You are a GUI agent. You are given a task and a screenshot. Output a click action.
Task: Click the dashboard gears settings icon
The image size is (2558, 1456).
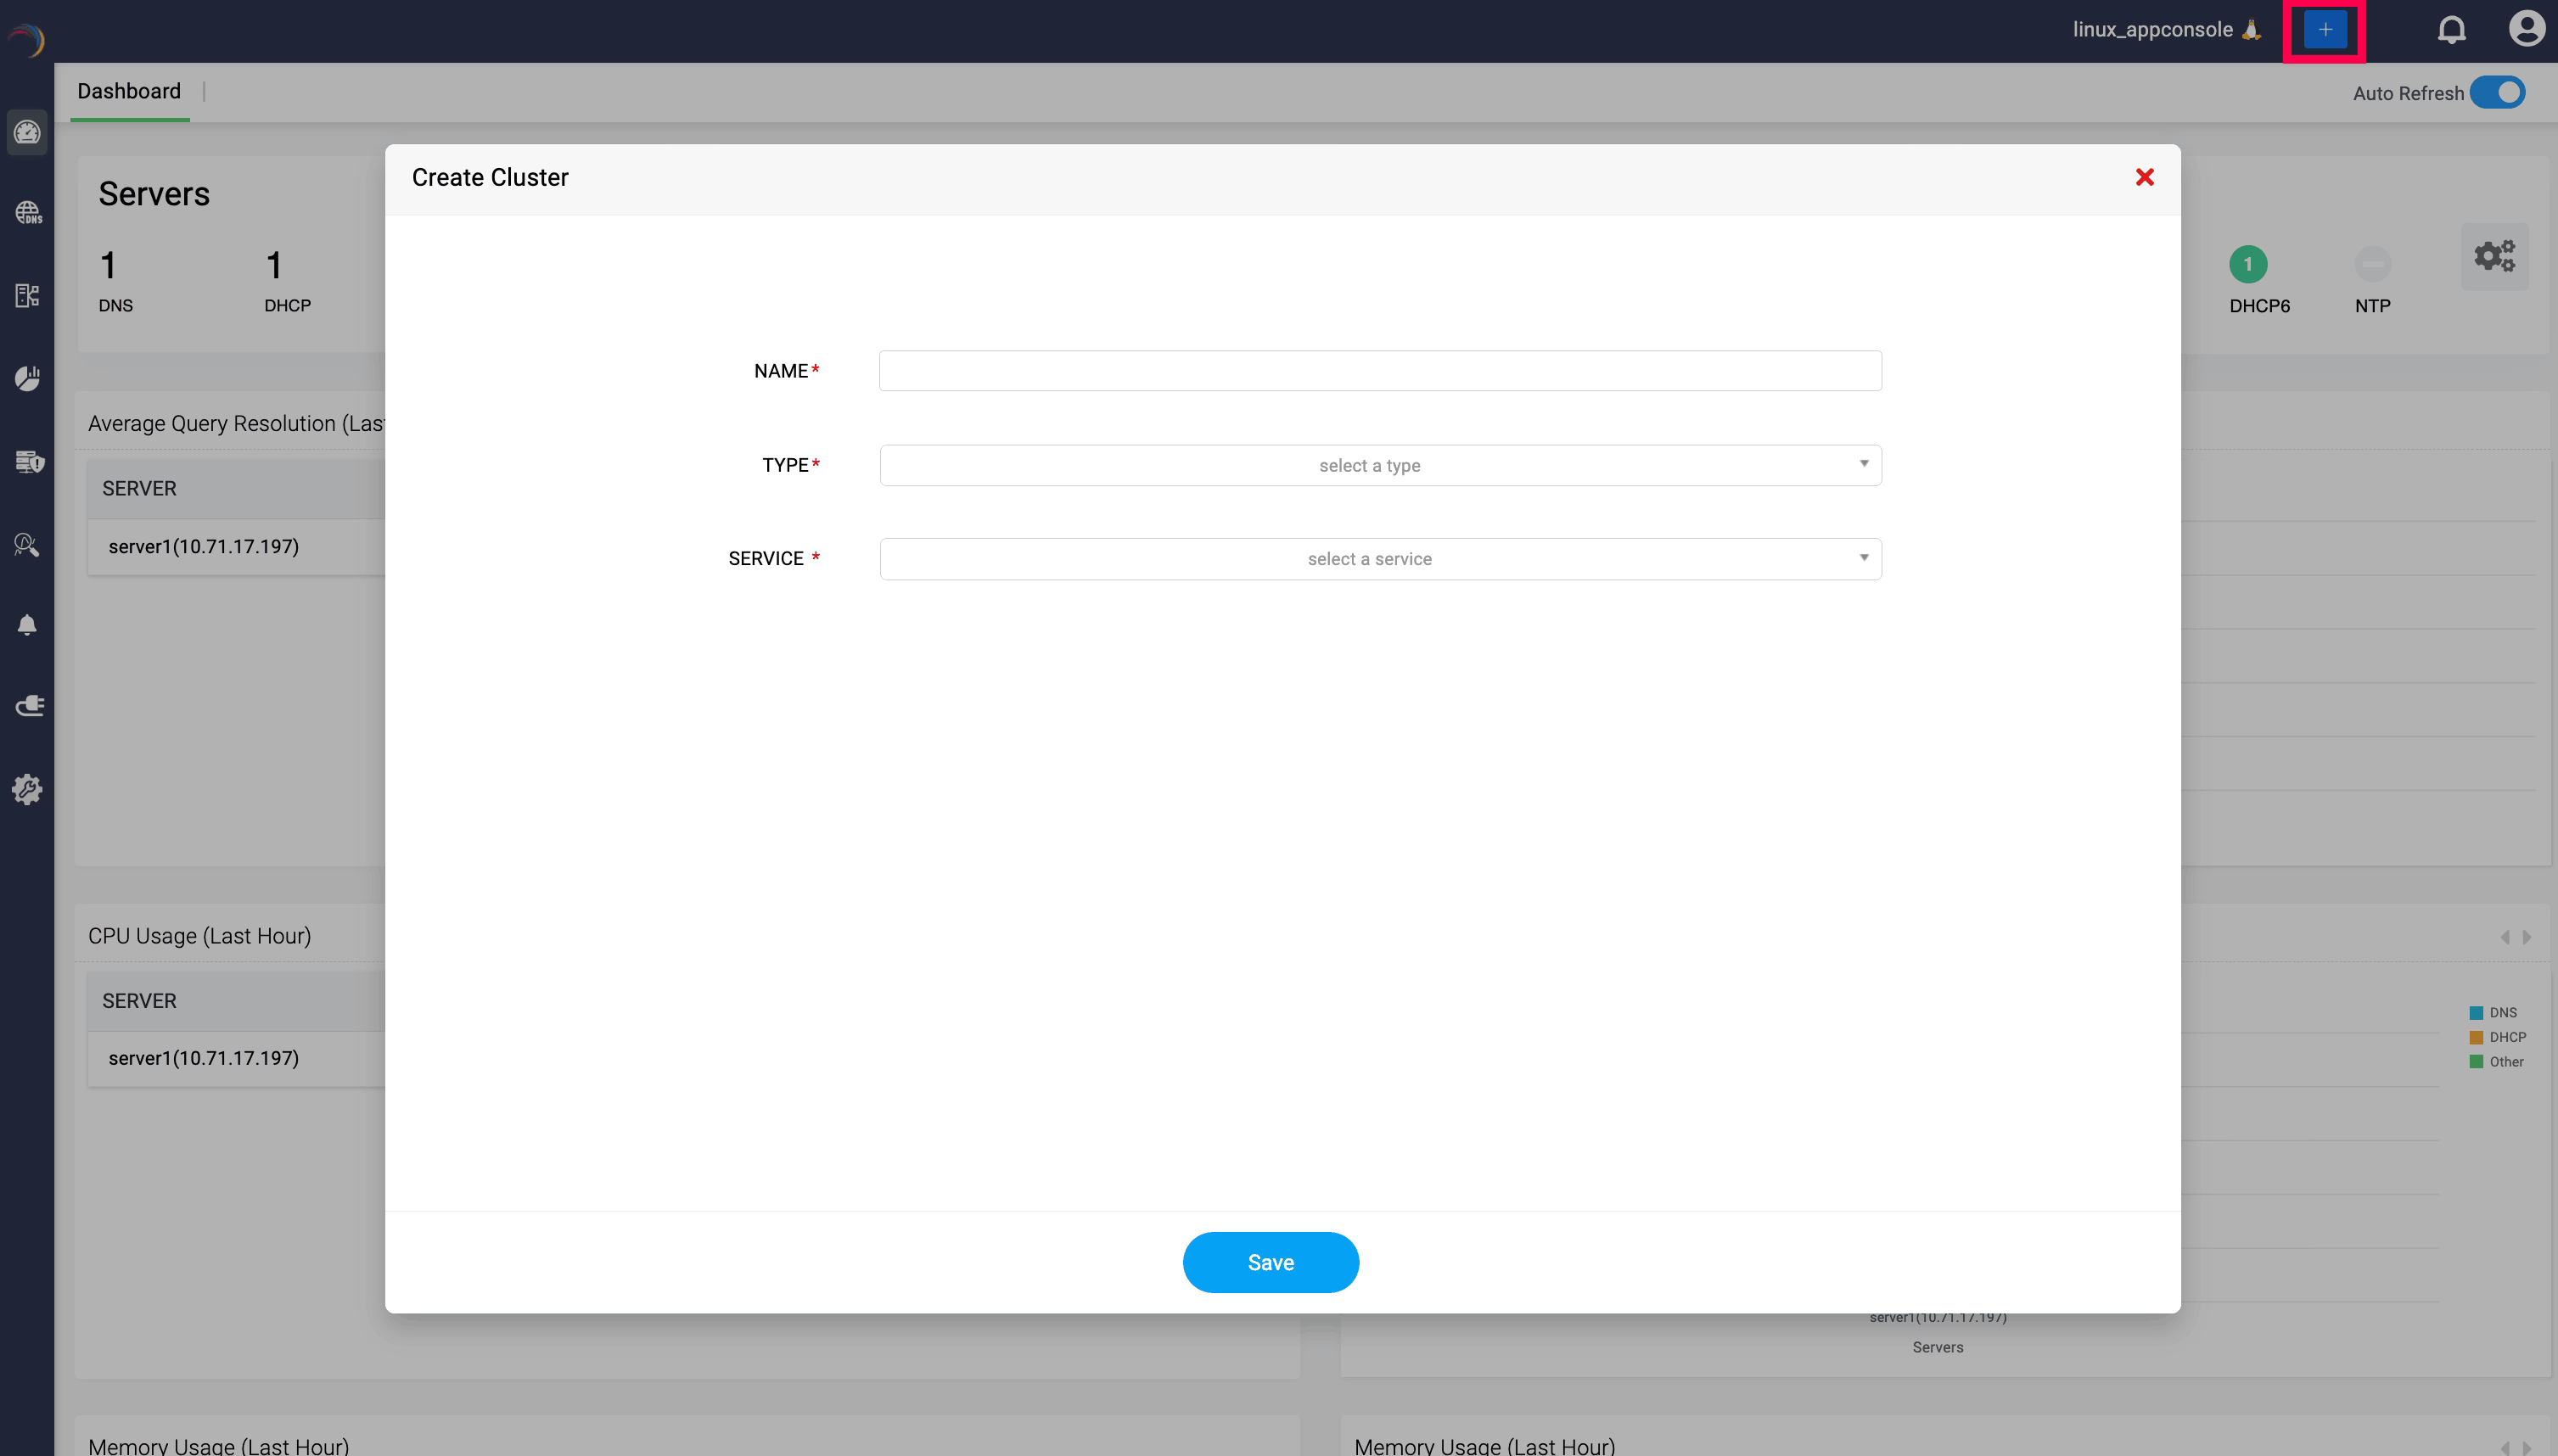click(x=2494, y=257)
